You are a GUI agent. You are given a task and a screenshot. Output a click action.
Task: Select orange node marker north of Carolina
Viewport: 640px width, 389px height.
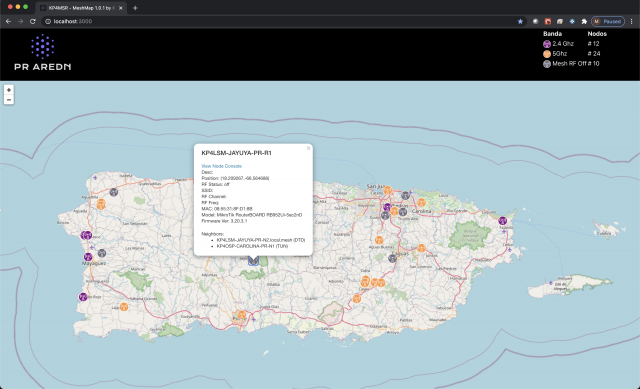tap(421, 202)
